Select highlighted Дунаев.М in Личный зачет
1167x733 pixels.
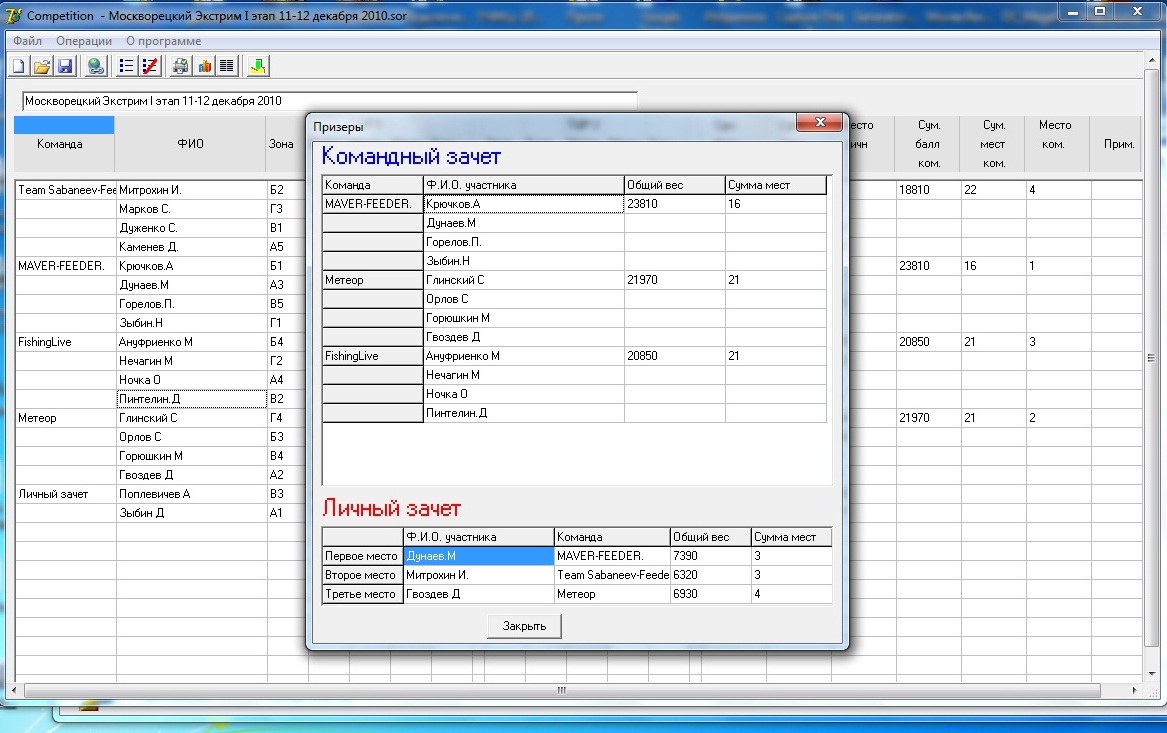479,556
